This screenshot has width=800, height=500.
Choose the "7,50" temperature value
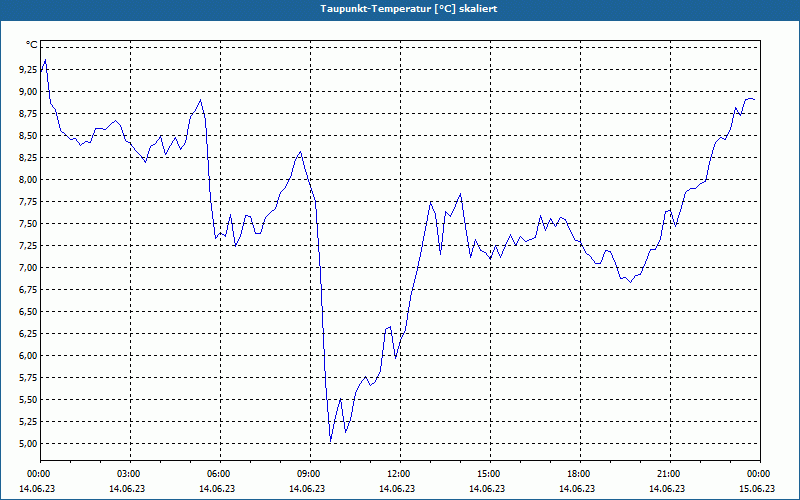point(29,224)
